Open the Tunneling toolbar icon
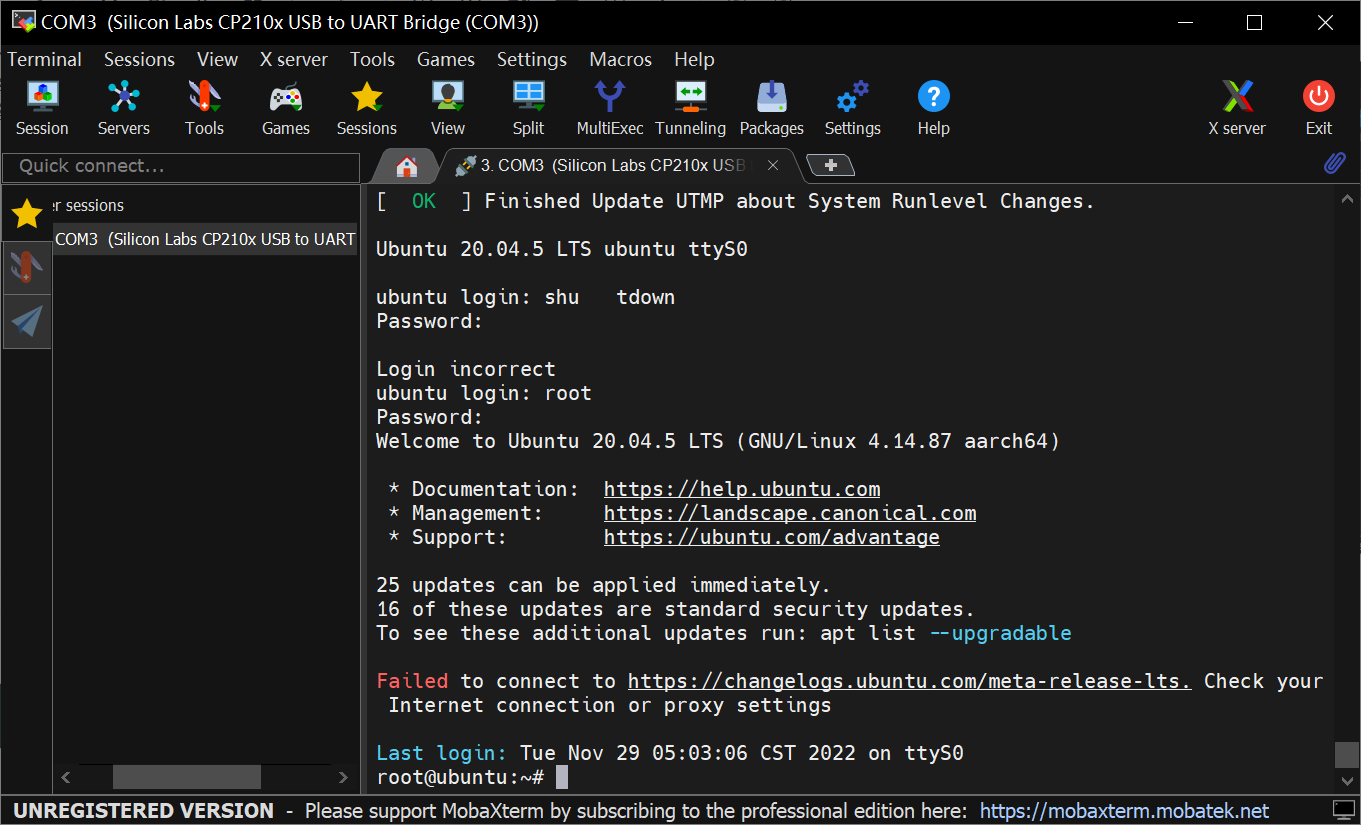 tap(690, 108)
